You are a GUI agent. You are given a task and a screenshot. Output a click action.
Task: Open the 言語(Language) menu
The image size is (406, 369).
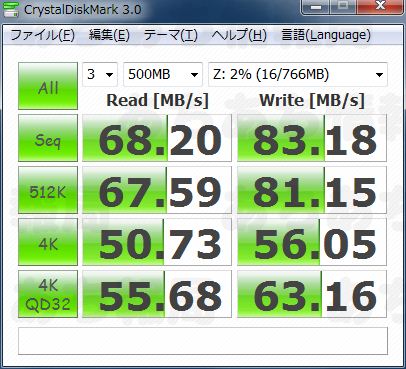coord(326,35)
